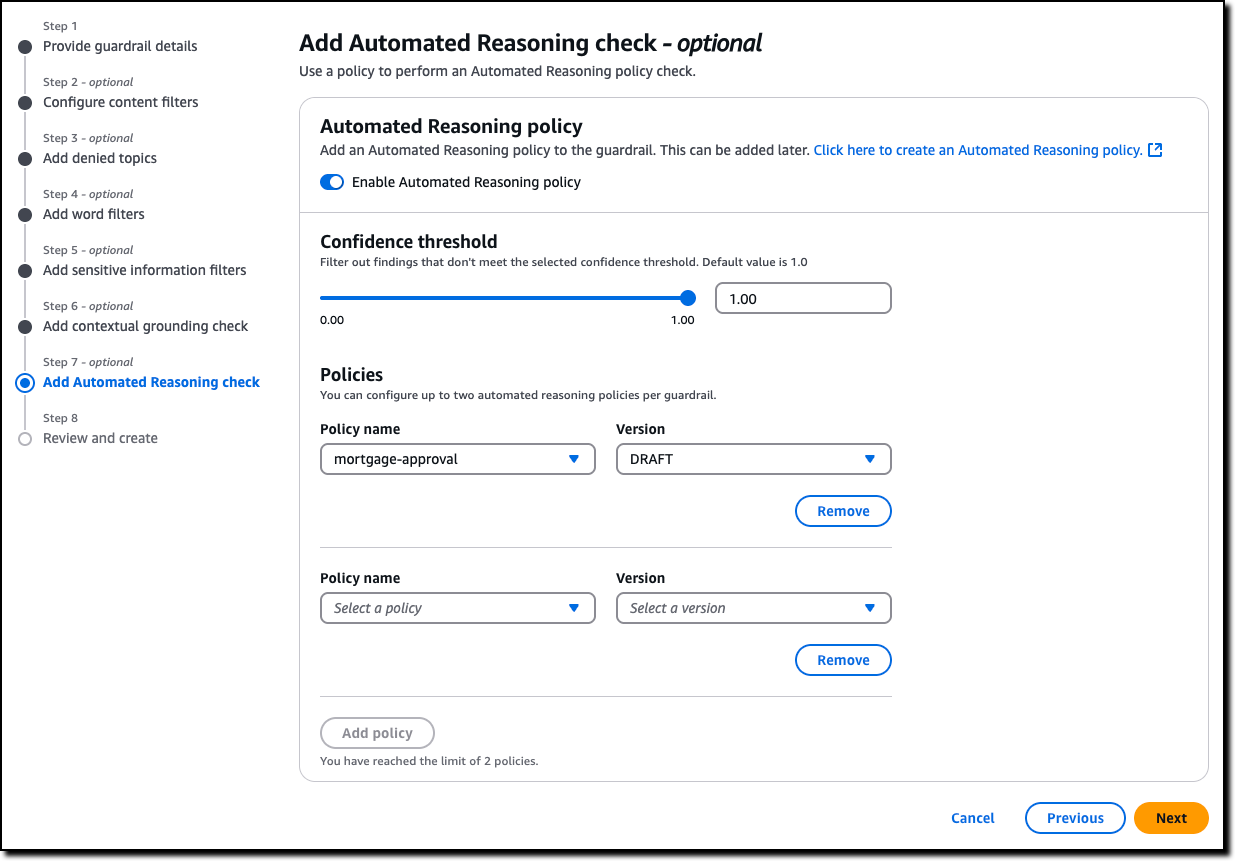Click the disabled Add policy button

(x=377, y=733)
